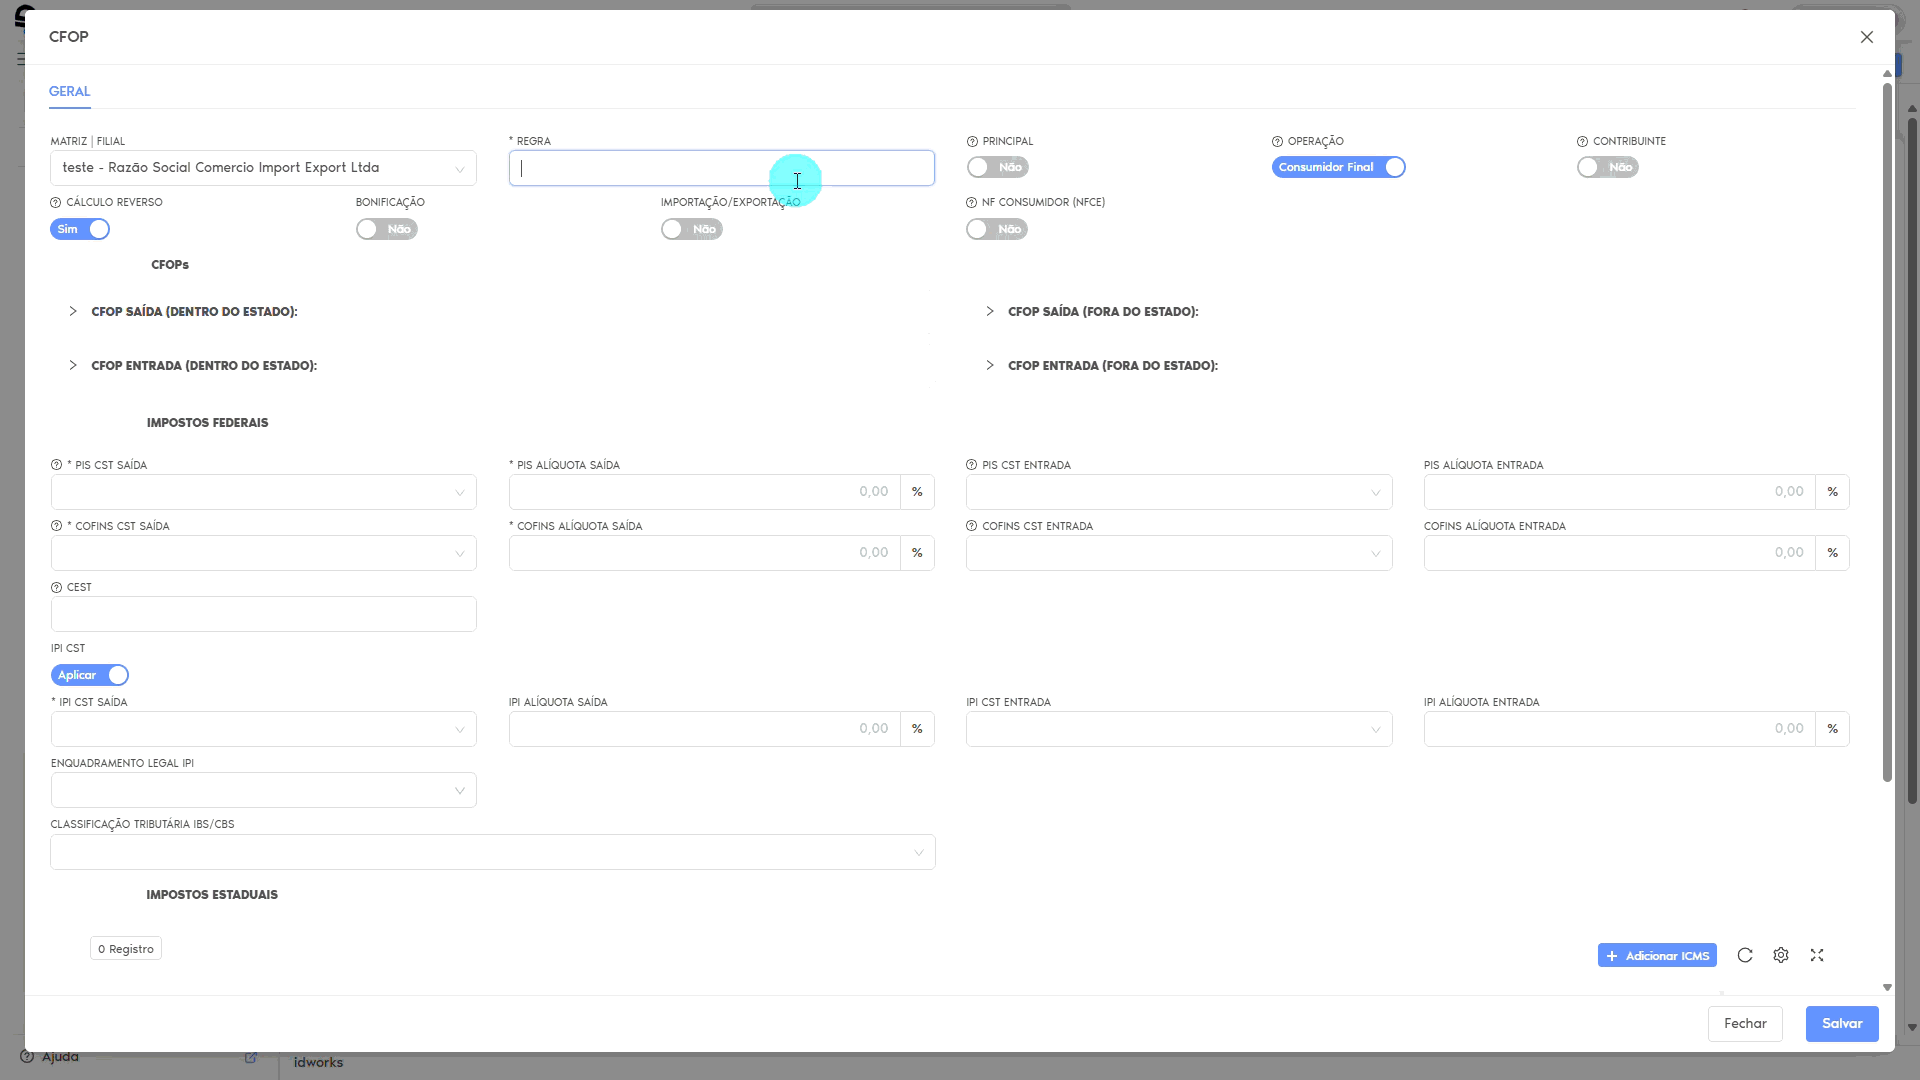The height and width of the screenshot is (1080, 1920).
Task: Open the PIS CST Entrada dropdown
Action: [1179, 492]
